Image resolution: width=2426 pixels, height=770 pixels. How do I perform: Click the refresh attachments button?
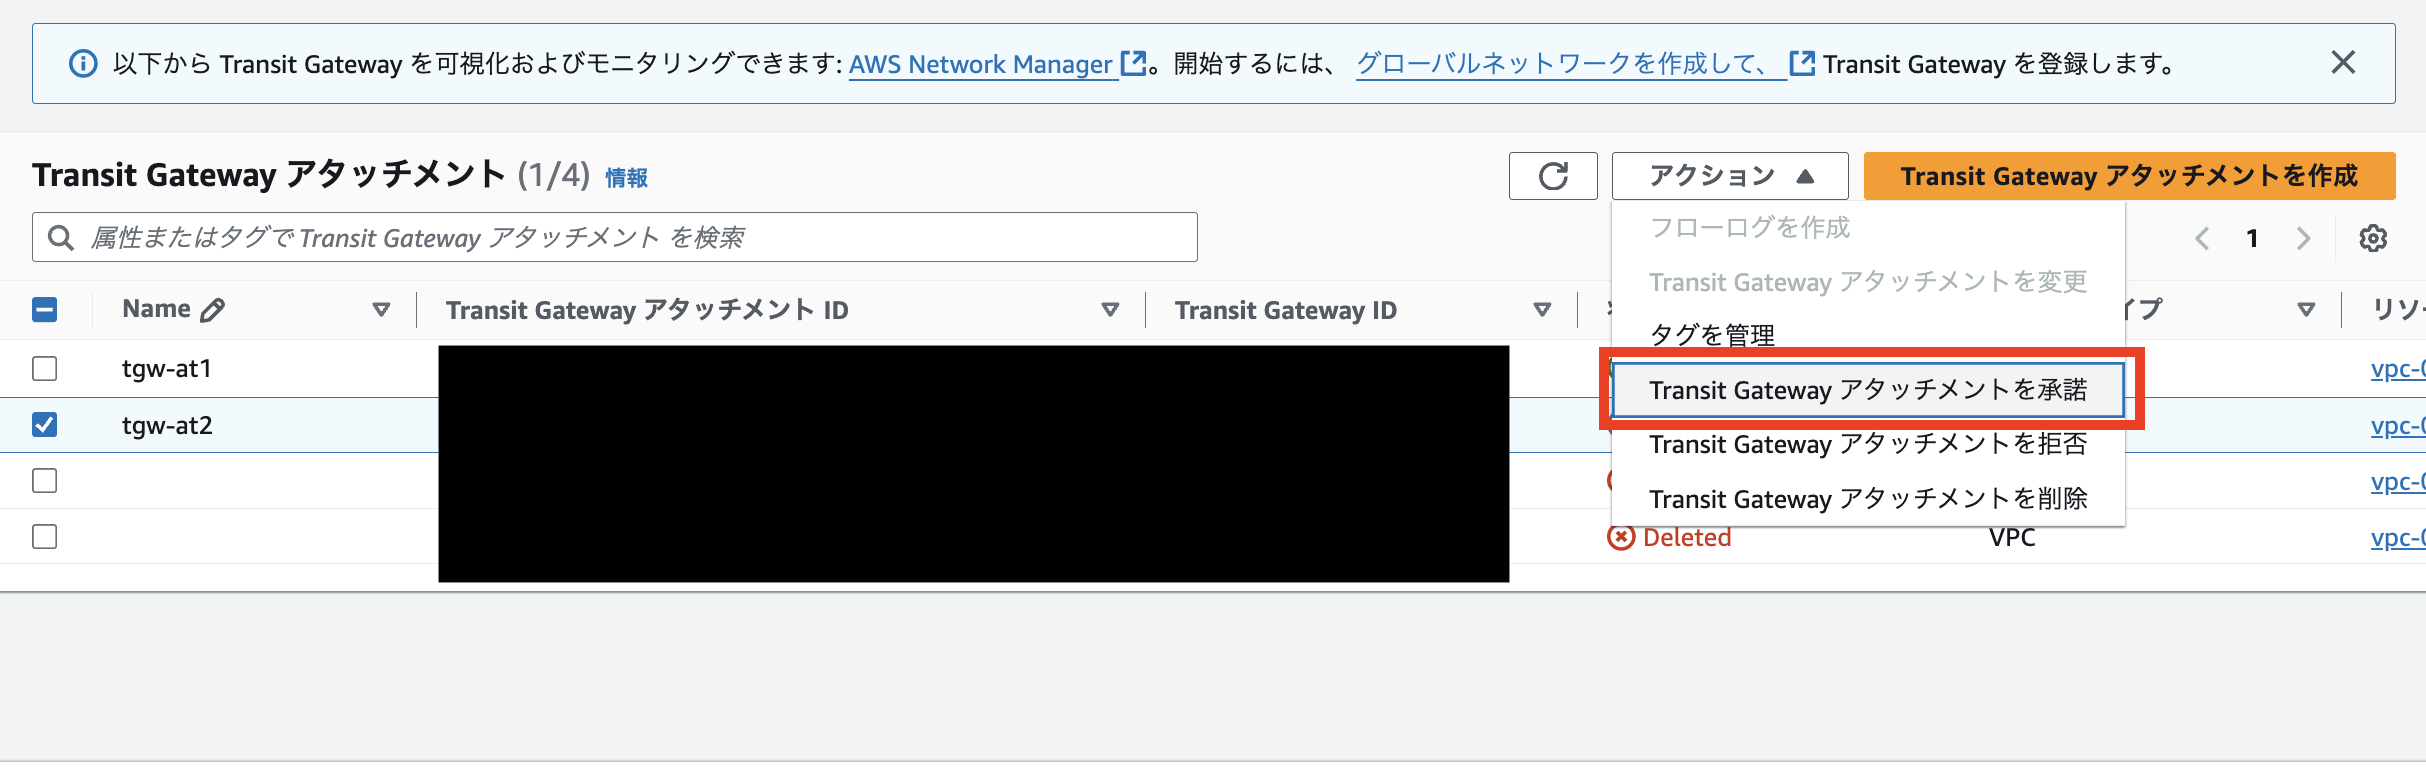[1553, 176]
